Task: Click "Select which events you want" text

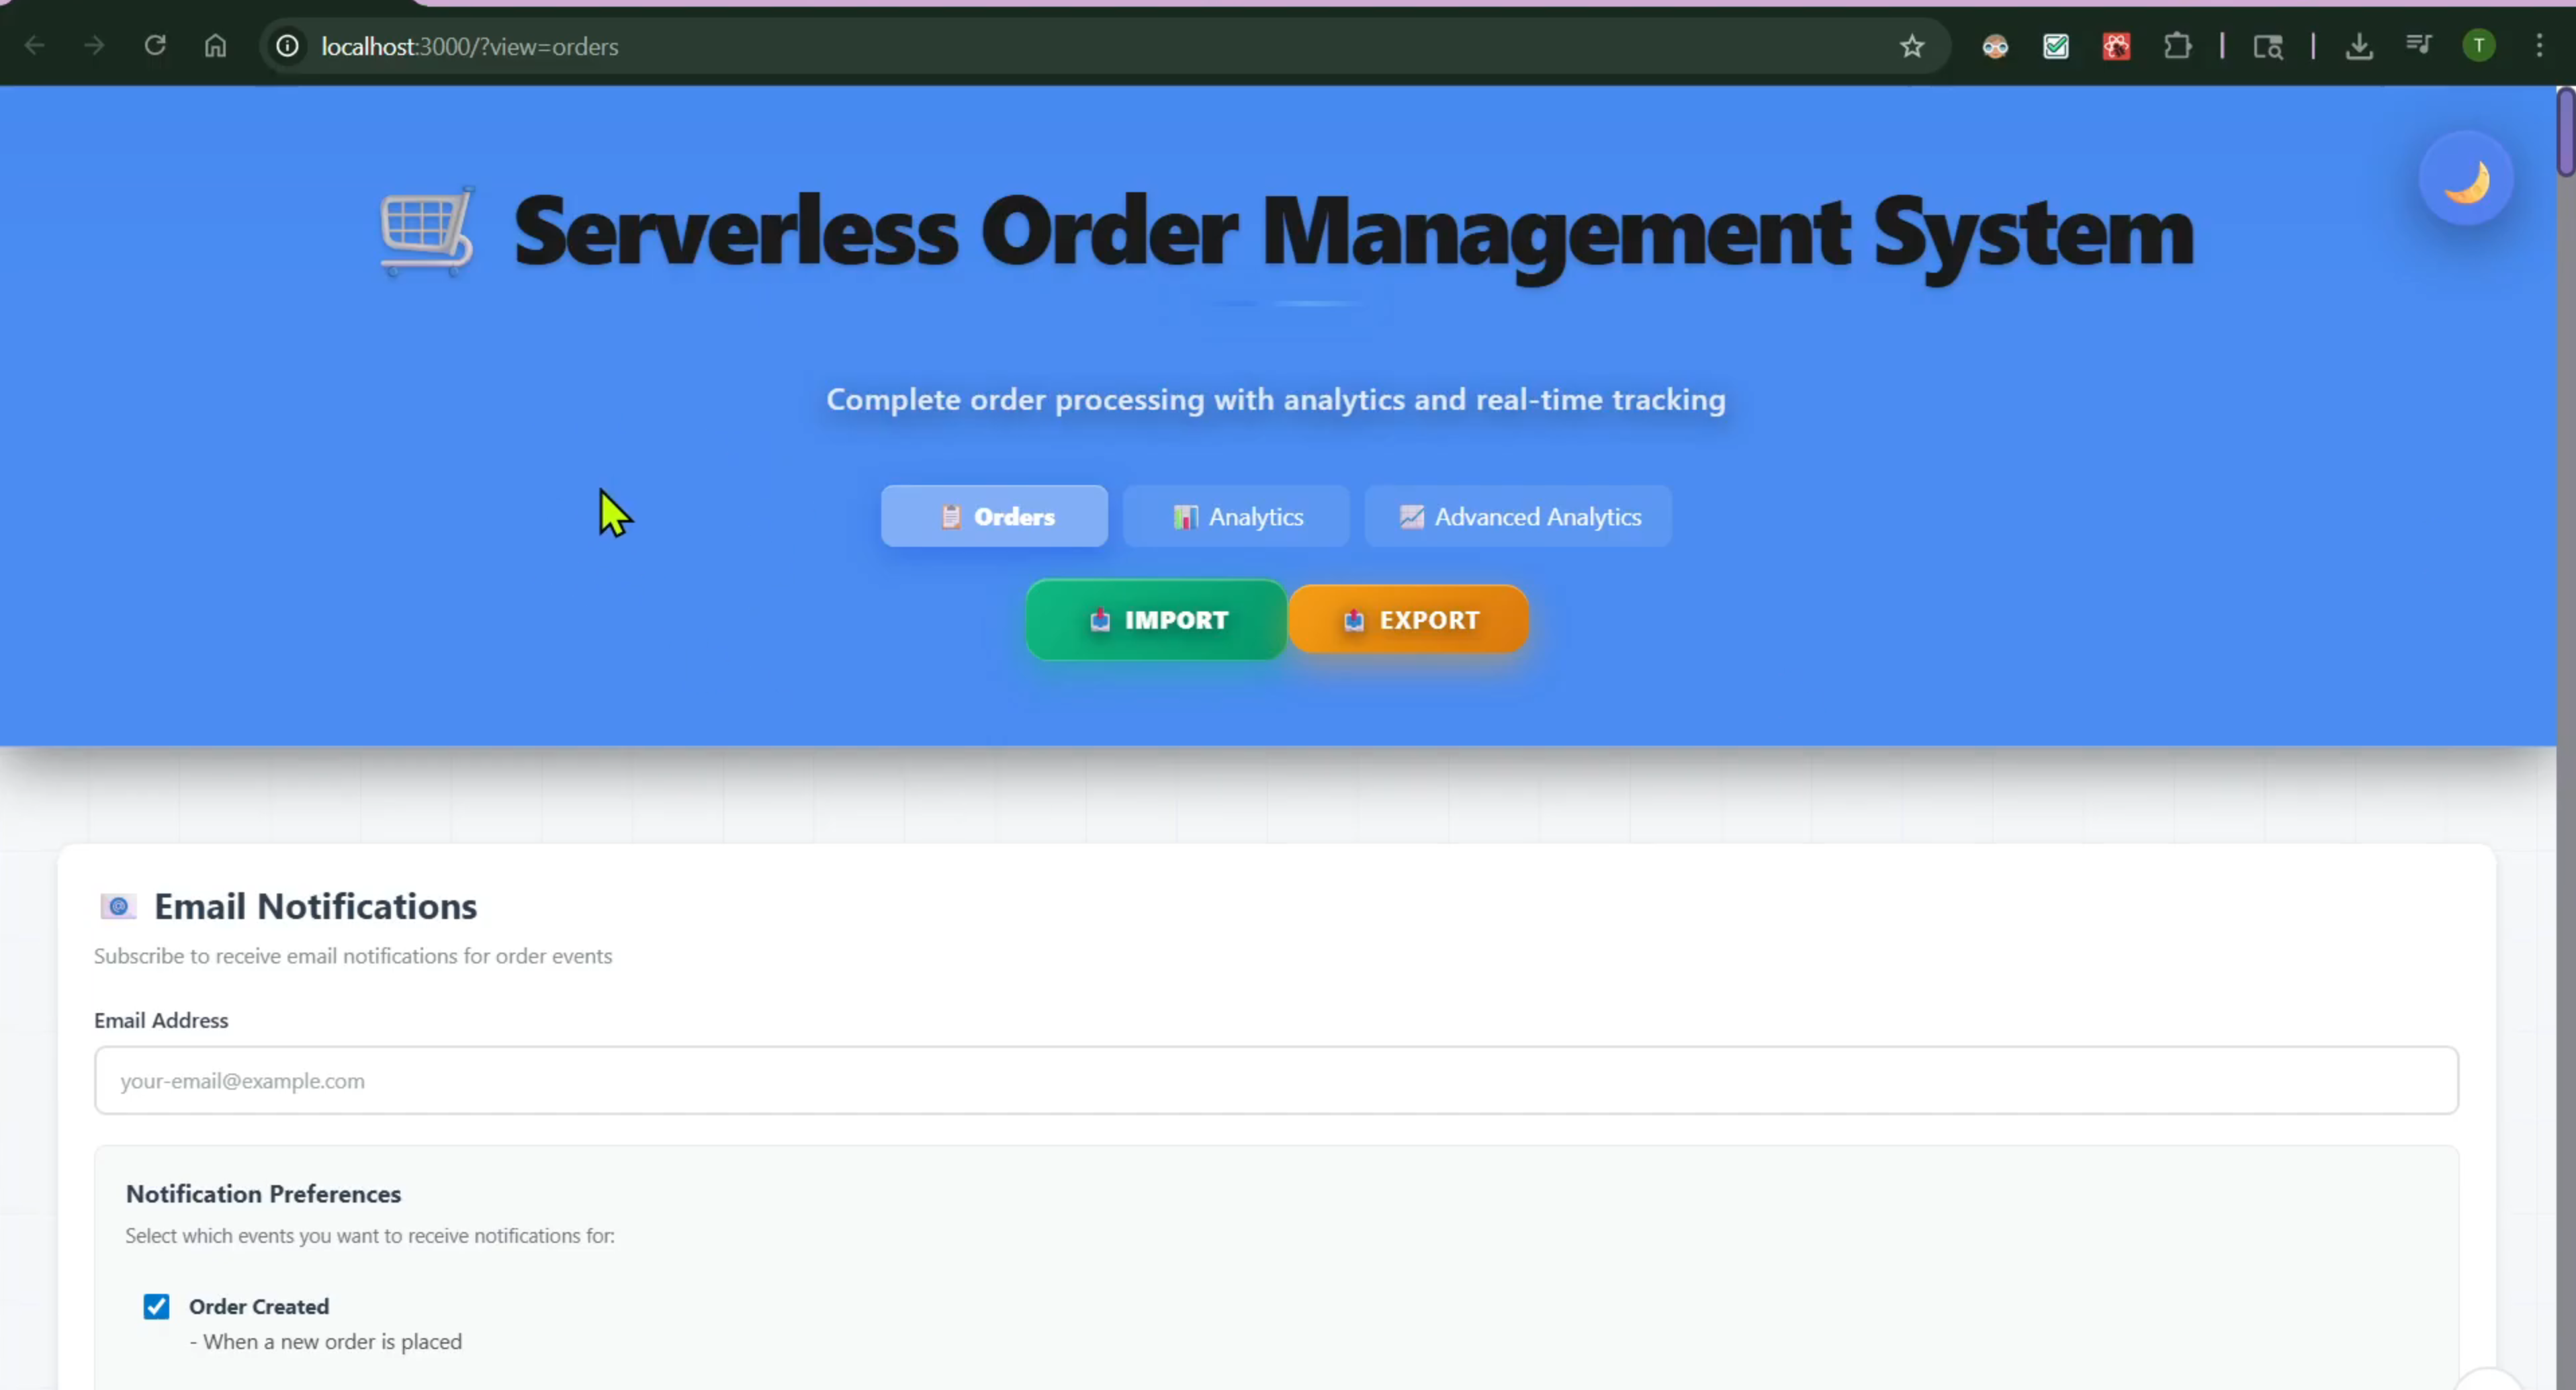Action: pos(370,1236)
